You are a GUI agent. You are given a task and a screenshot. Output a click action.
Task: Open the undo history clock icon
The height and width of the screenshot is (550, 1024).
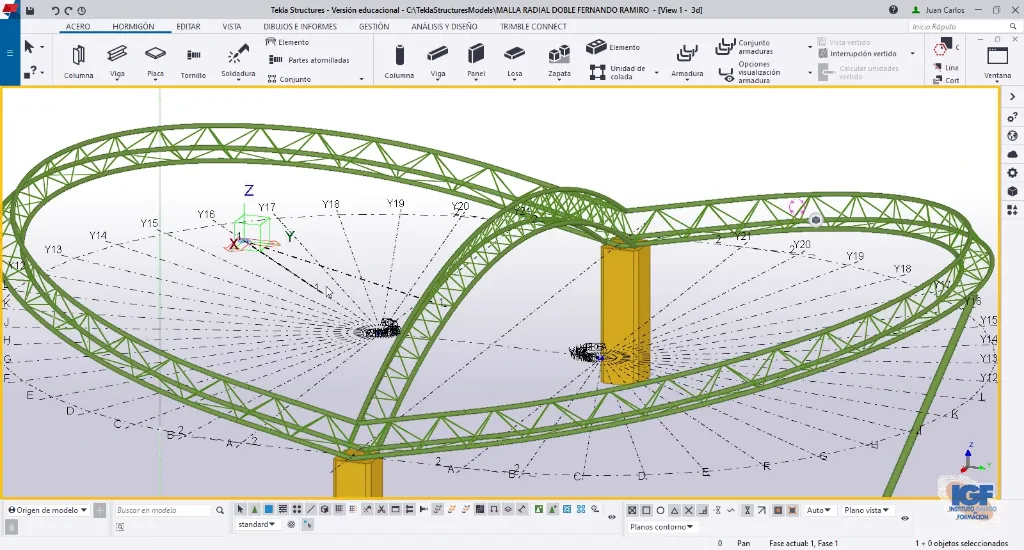click(x=82, y=10)
